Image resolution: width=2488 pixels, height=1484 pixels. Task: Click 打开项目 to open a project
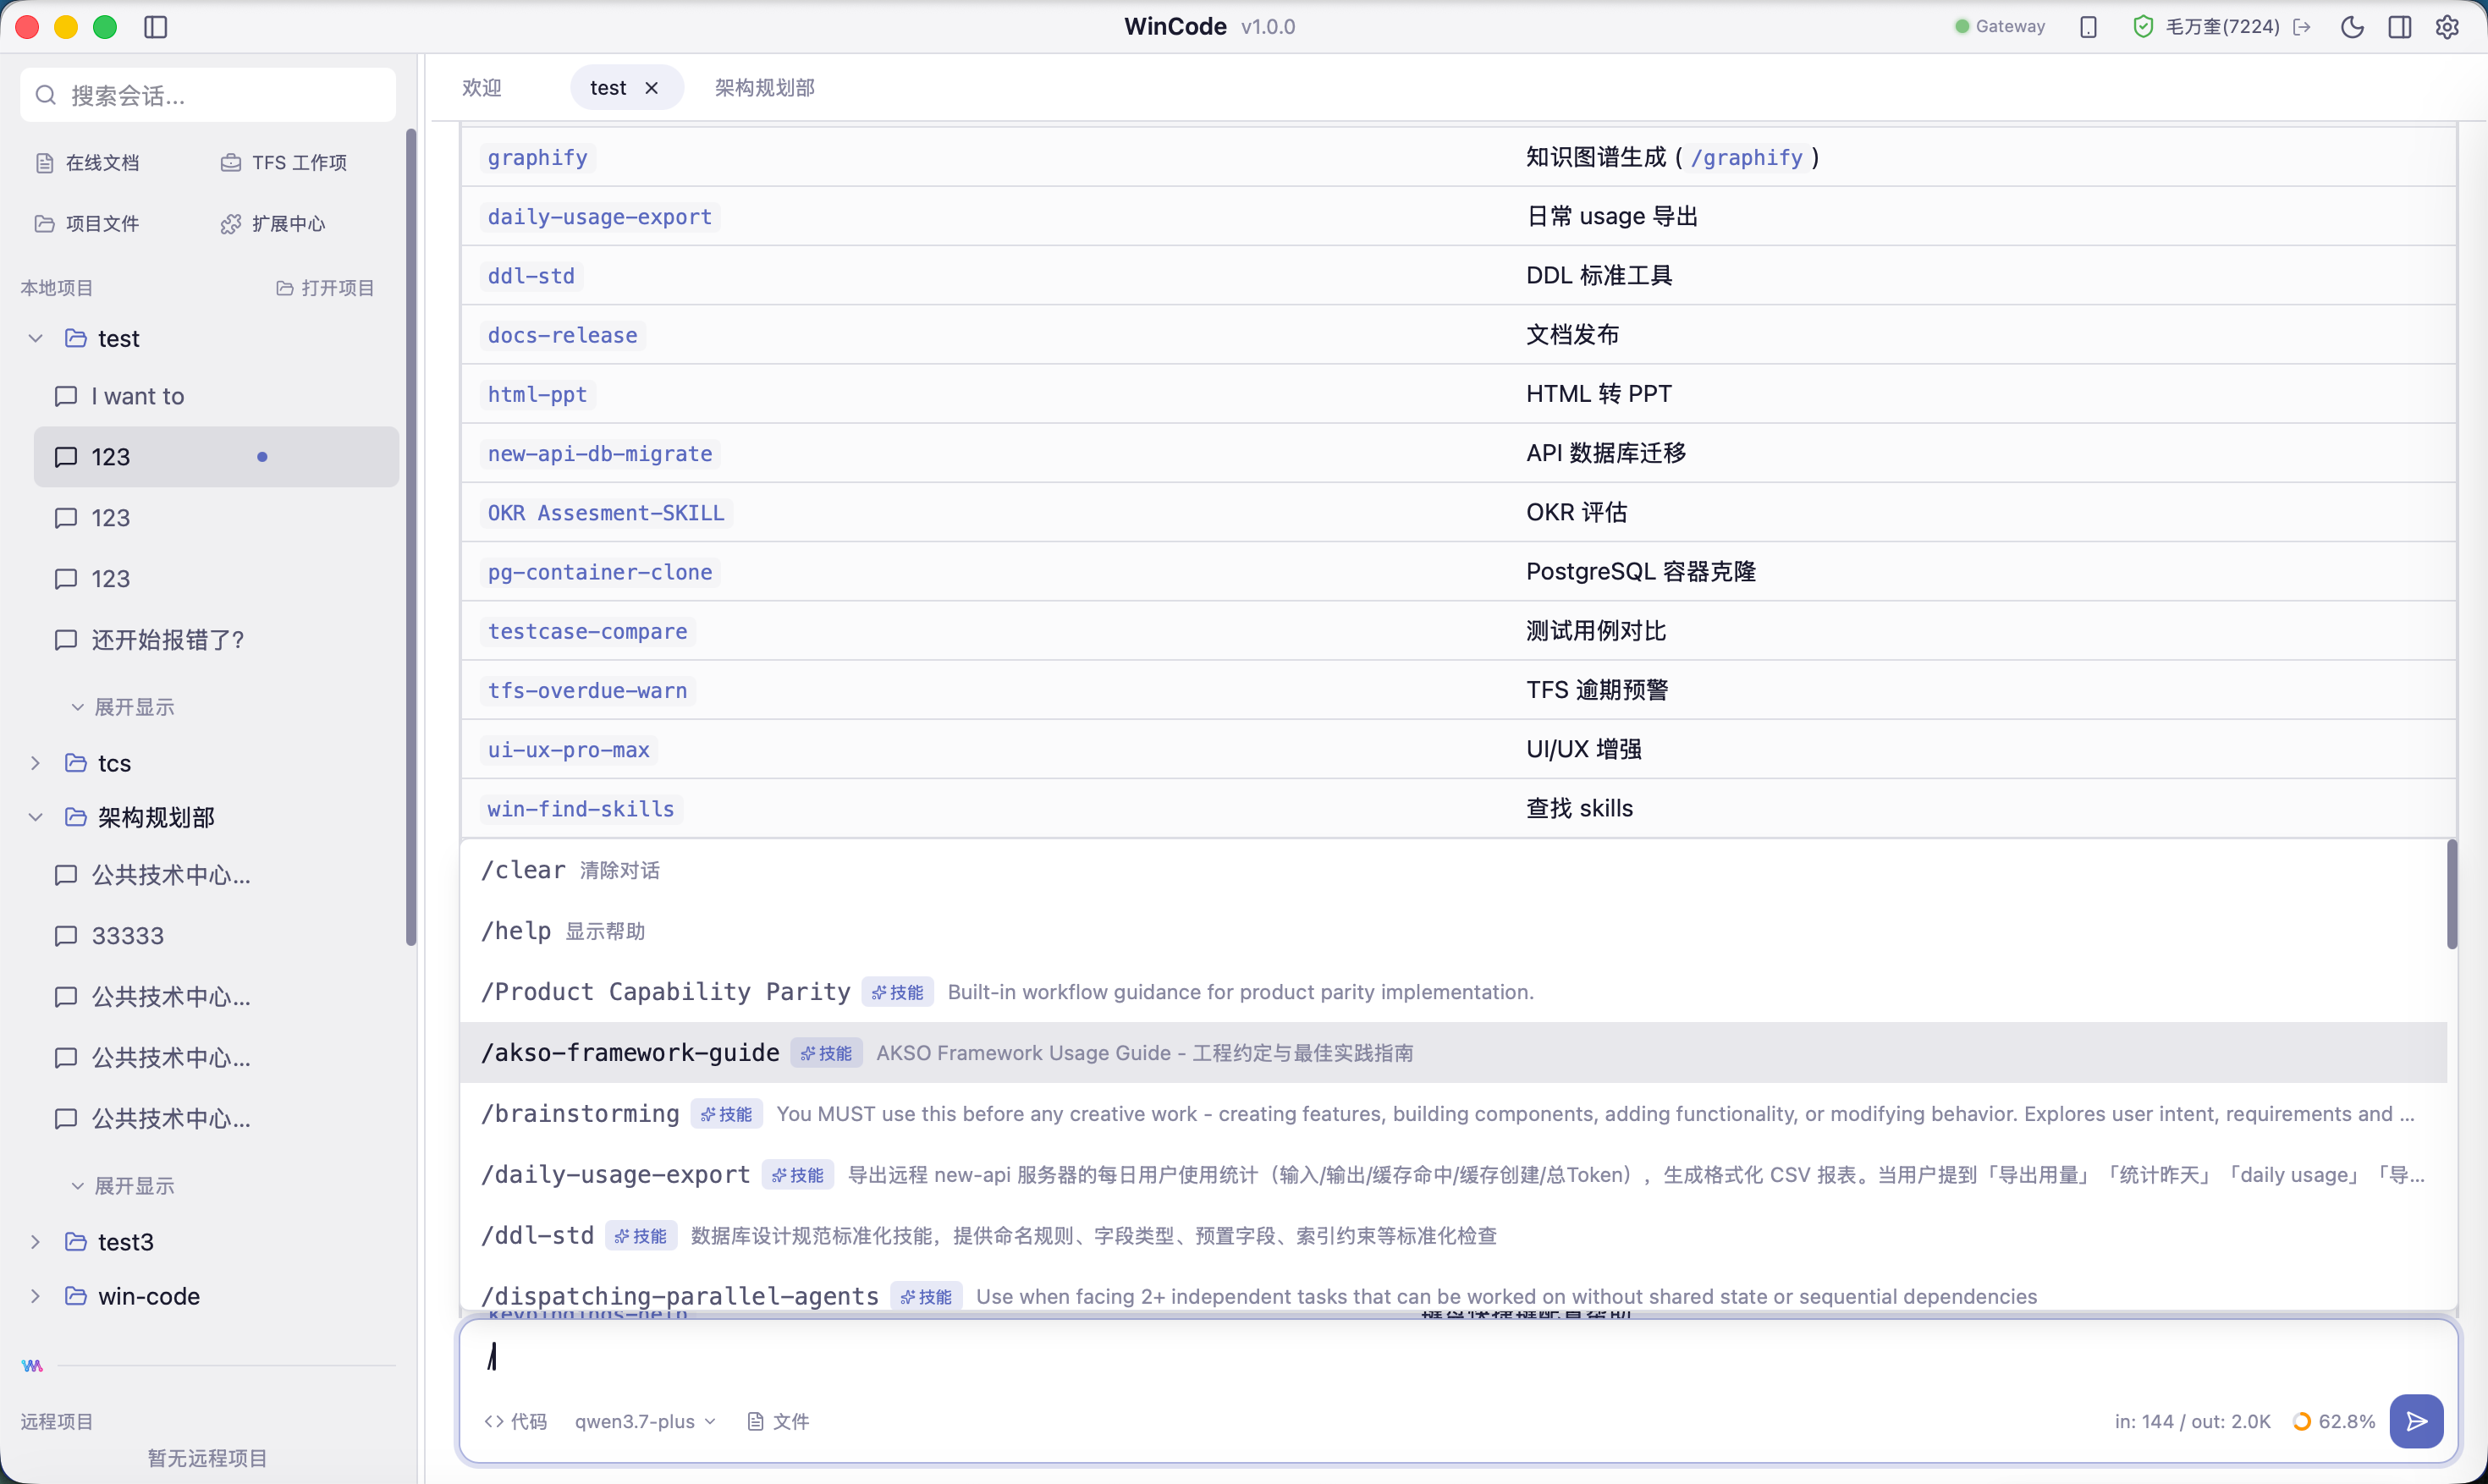click(325, 288)
